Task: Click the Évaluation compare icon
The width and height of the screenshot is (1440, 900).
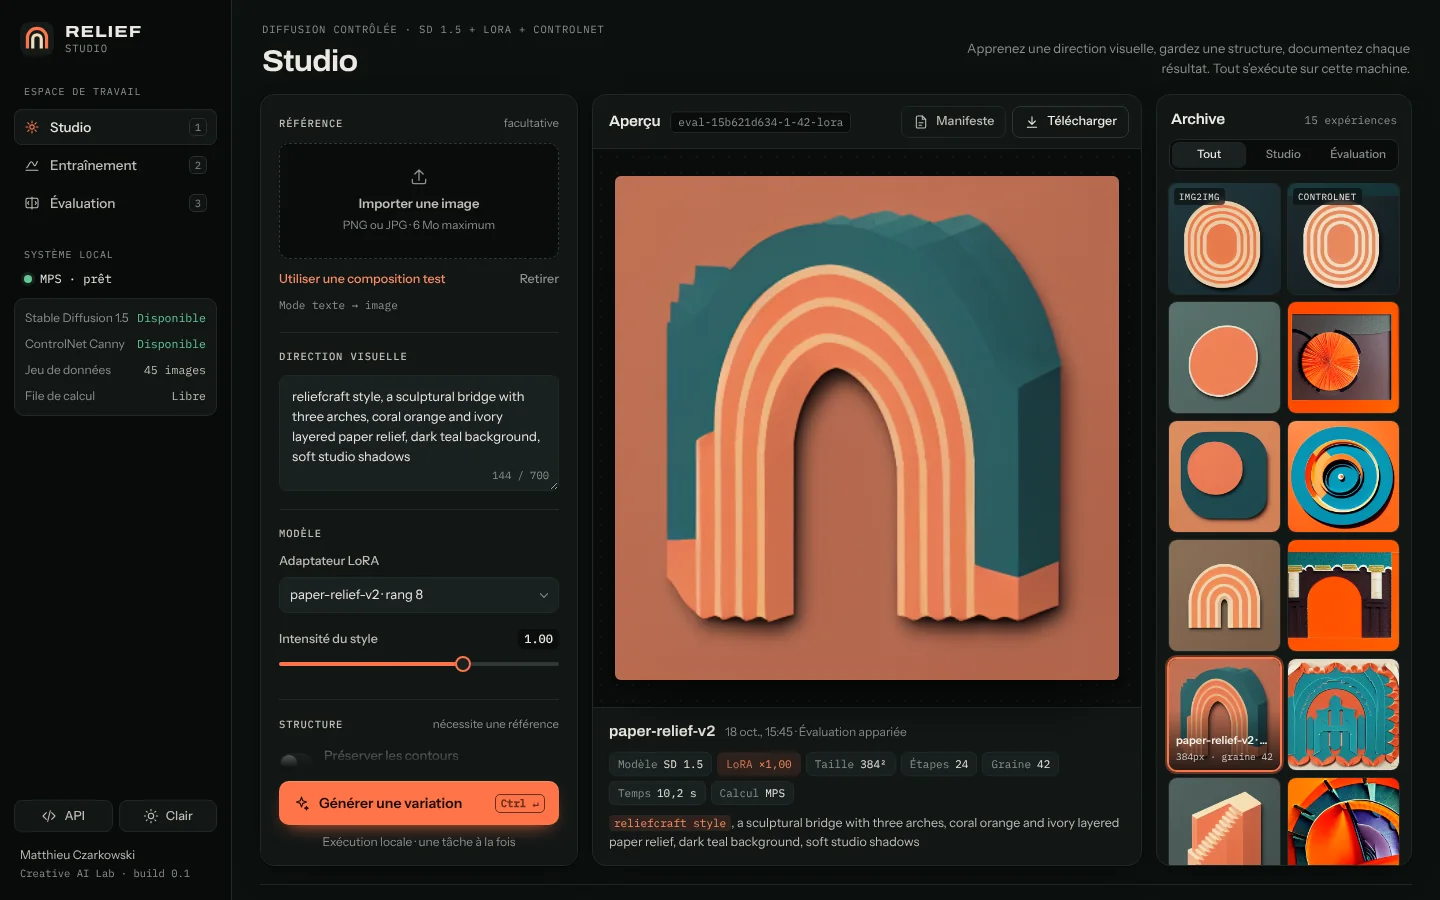Action: [32, 203]
